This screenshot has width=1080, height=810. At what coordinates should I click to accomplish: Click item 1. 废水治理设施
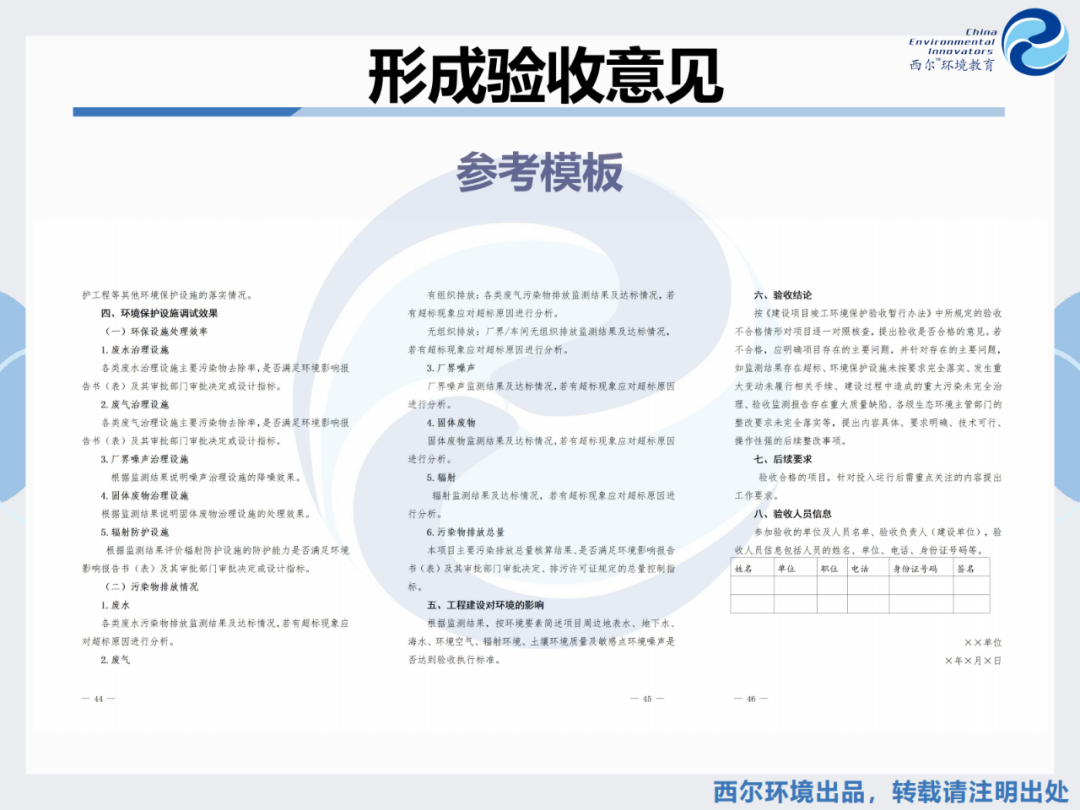pos(134,350)
